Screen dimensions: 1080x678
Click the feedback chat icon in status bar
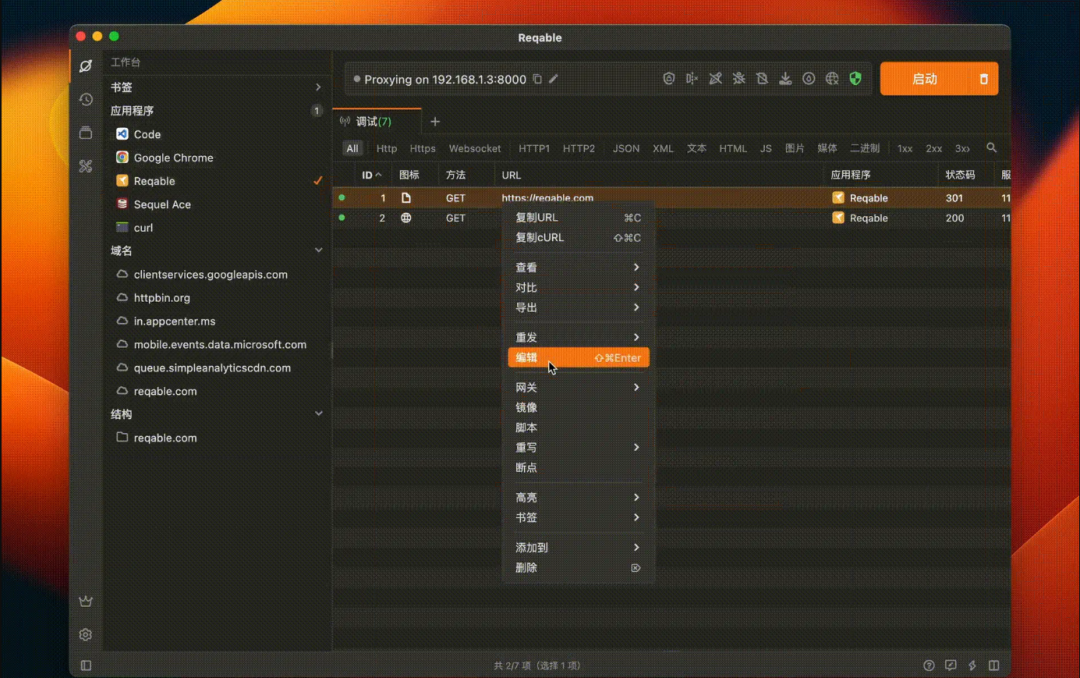[x=951, y=666]
